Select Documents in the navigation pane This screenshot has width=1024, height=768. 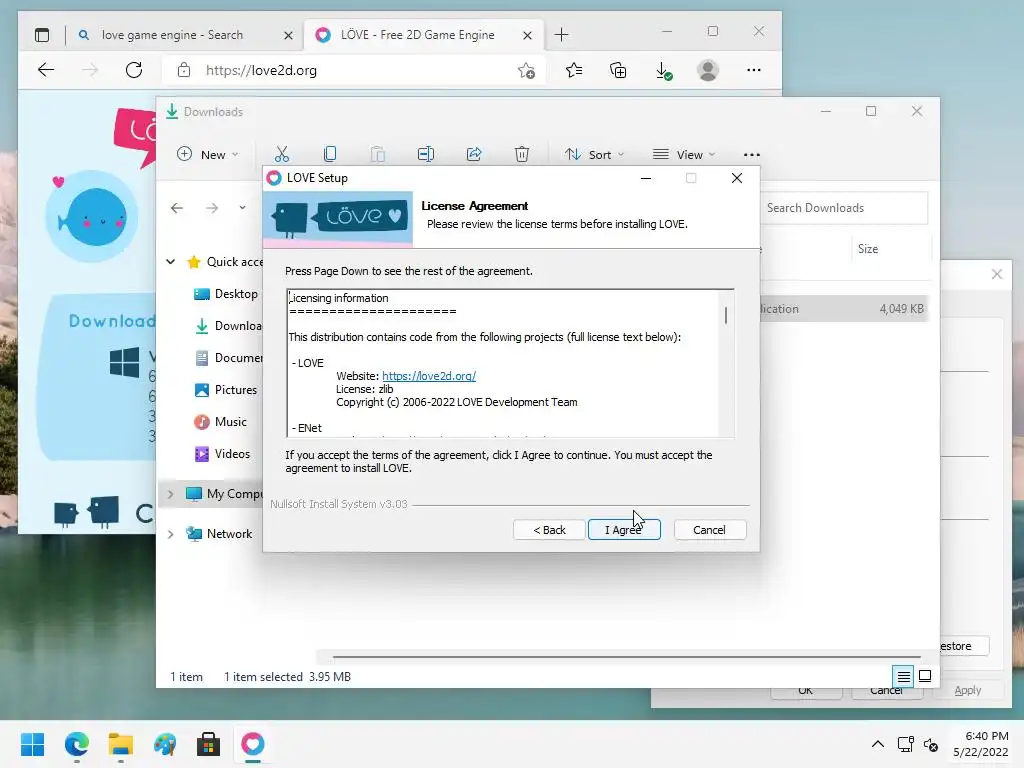tap(228, 358)
